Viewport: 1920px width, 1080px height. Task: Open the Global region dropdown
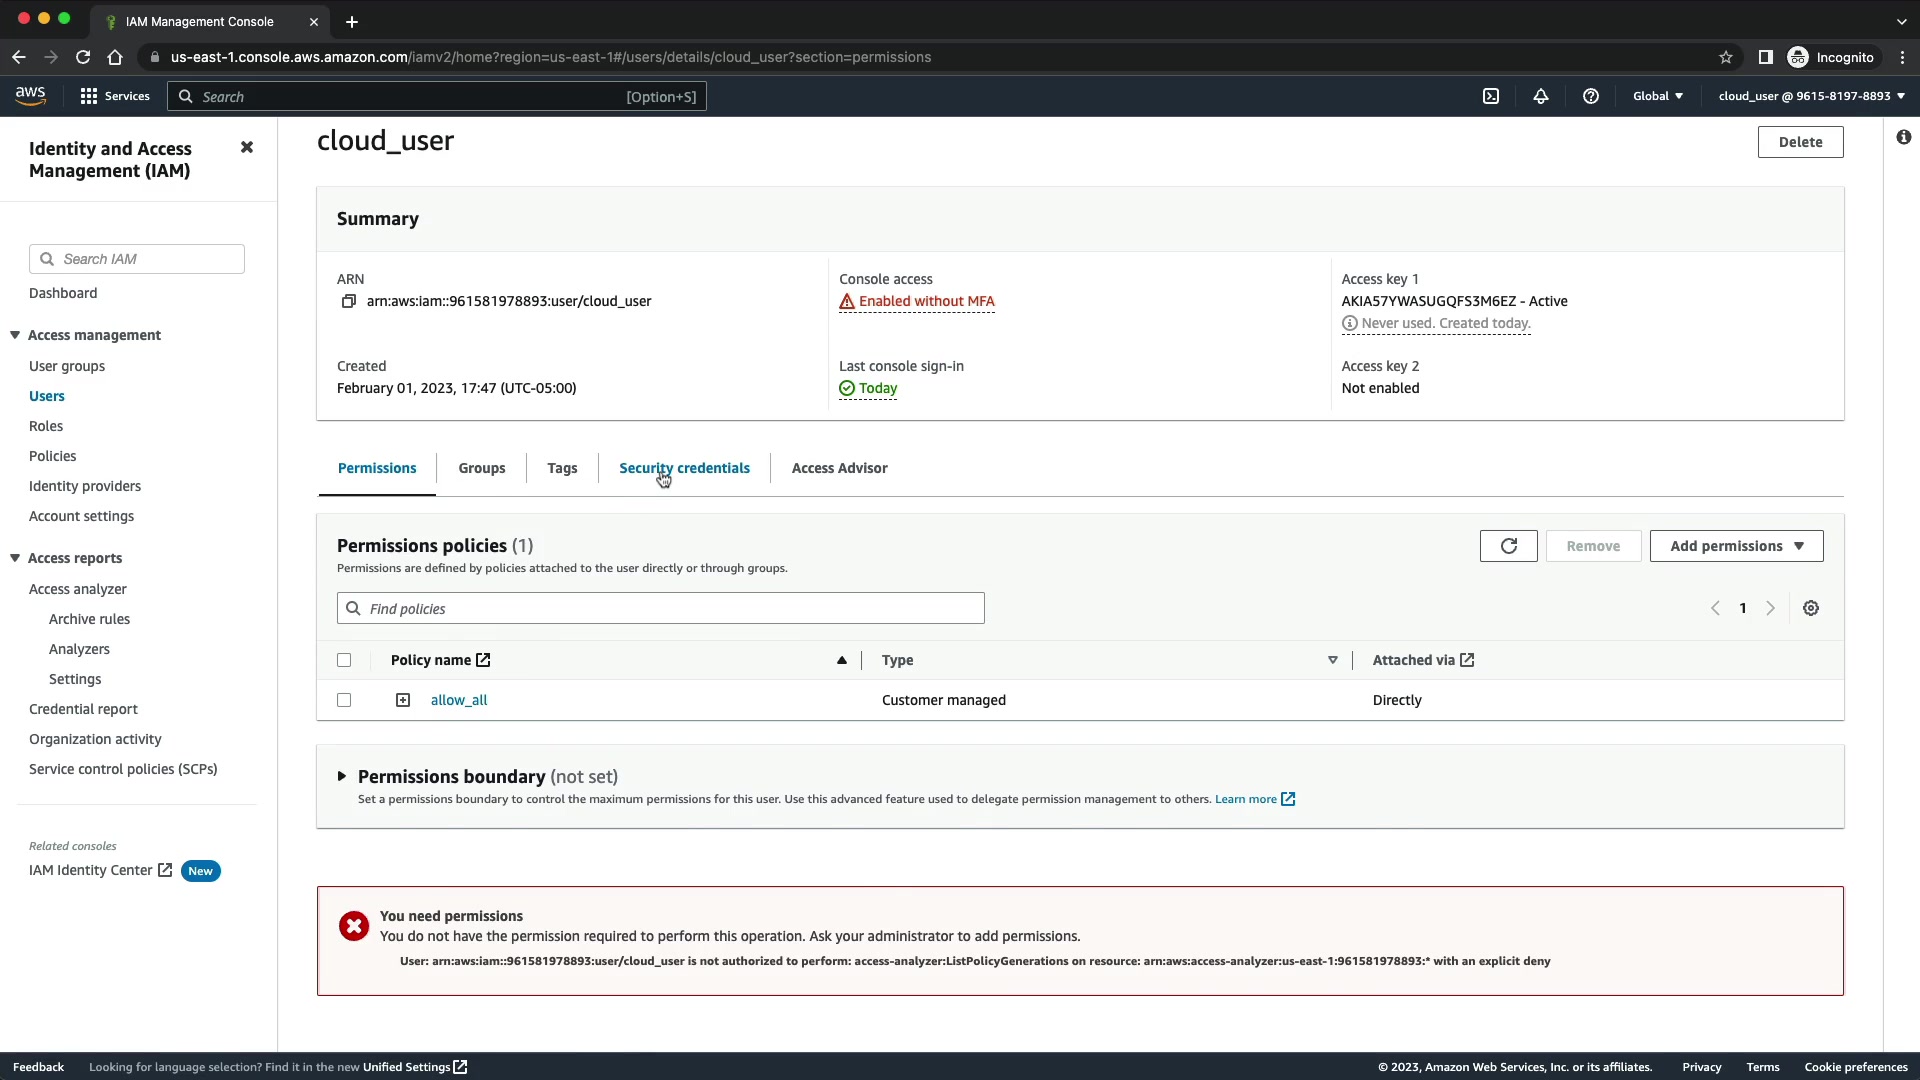[1657, 96]
